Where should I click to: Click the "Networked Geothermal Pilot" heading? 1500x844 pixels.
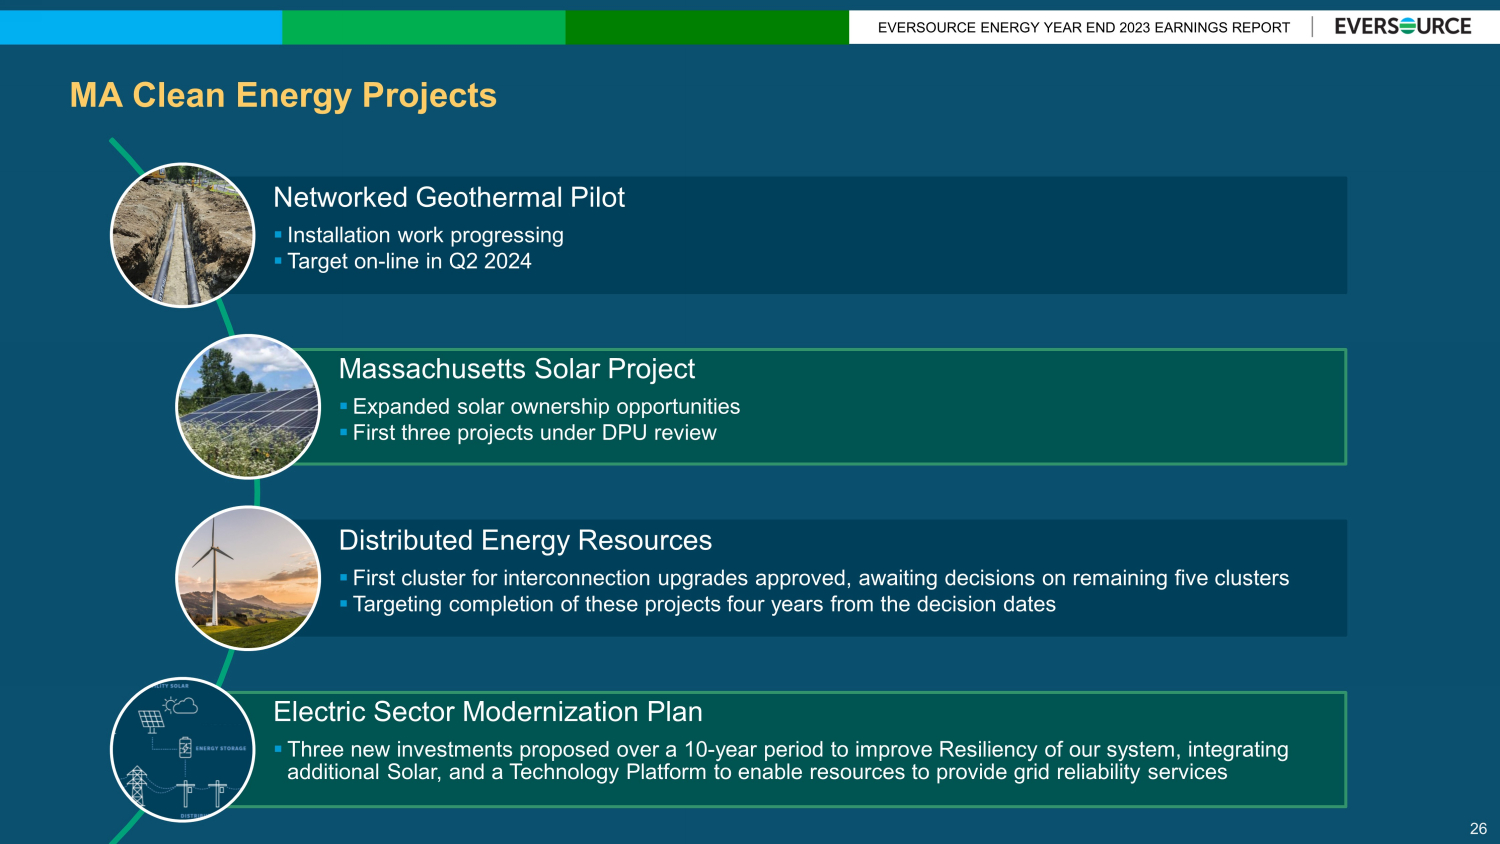(449, 197)
